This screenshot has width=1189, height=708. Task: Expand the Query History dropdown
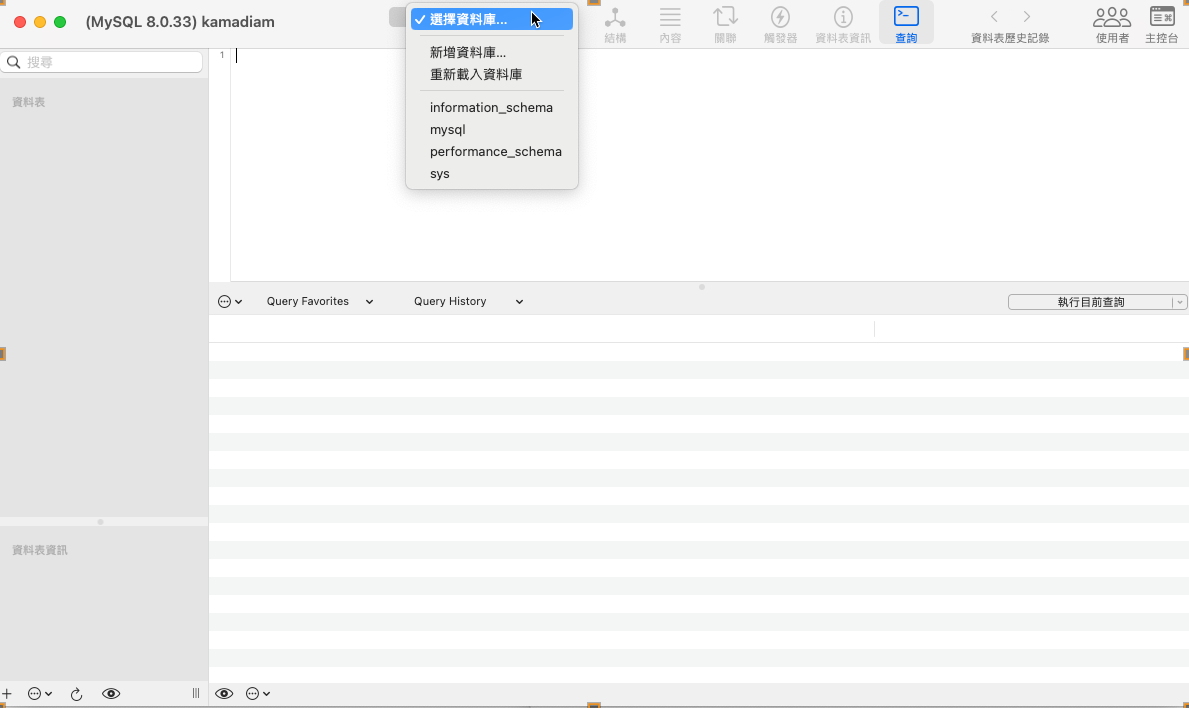[x=468, y=301]
